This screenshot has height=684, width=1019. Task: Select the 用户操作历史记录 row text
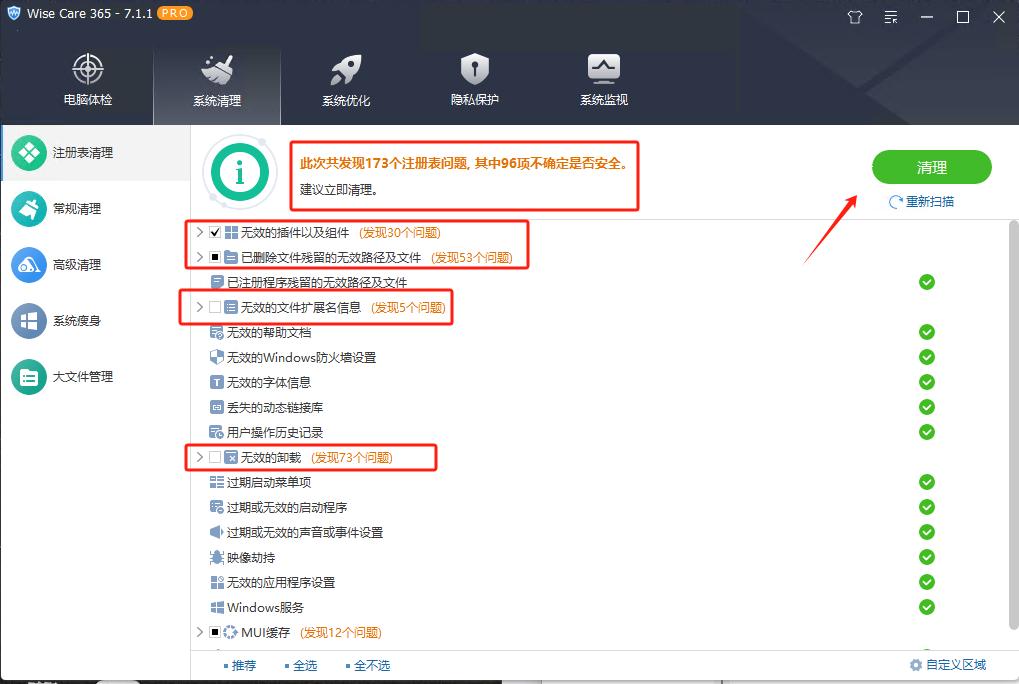(275, 432)
